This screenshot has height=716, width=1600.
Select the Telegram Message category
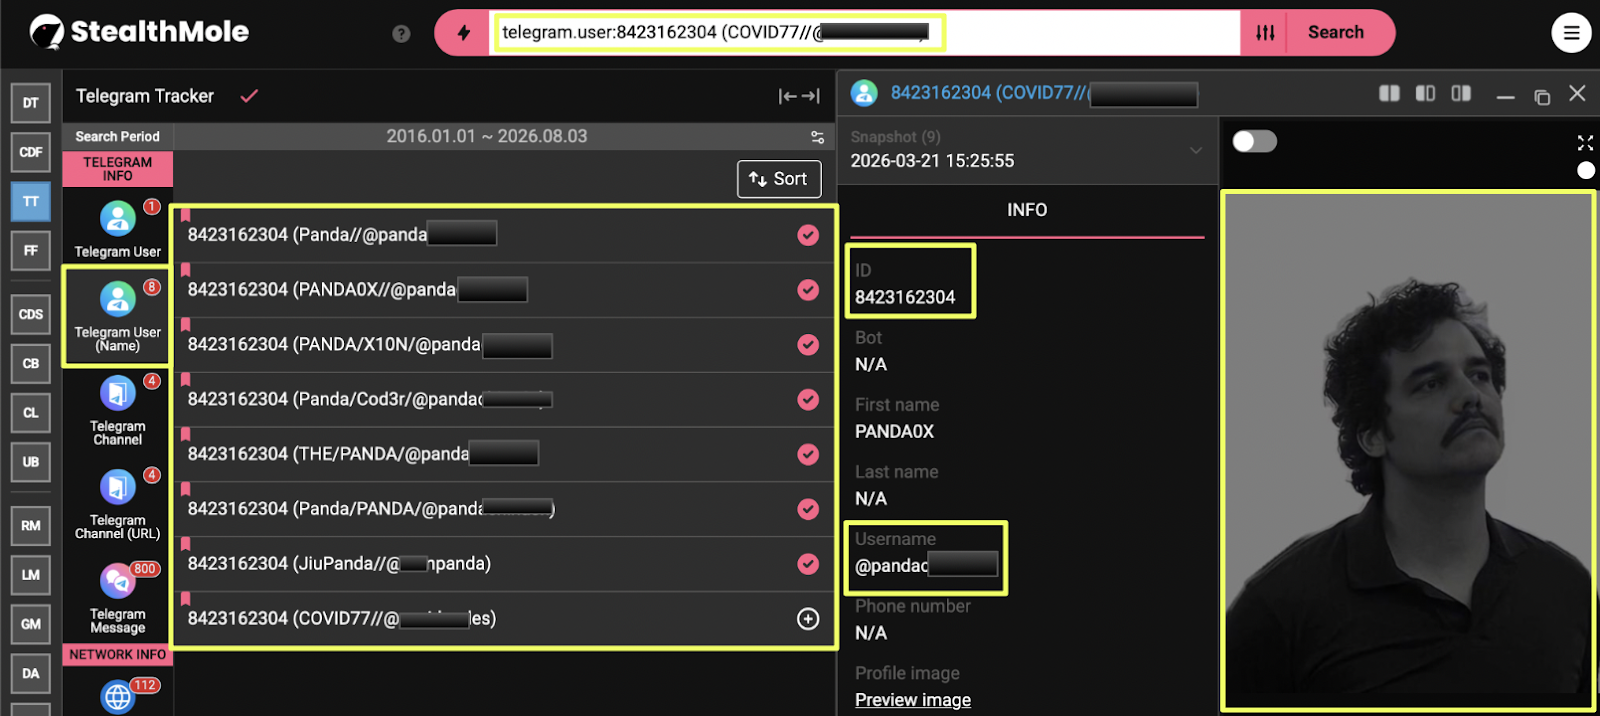(118, 598)
